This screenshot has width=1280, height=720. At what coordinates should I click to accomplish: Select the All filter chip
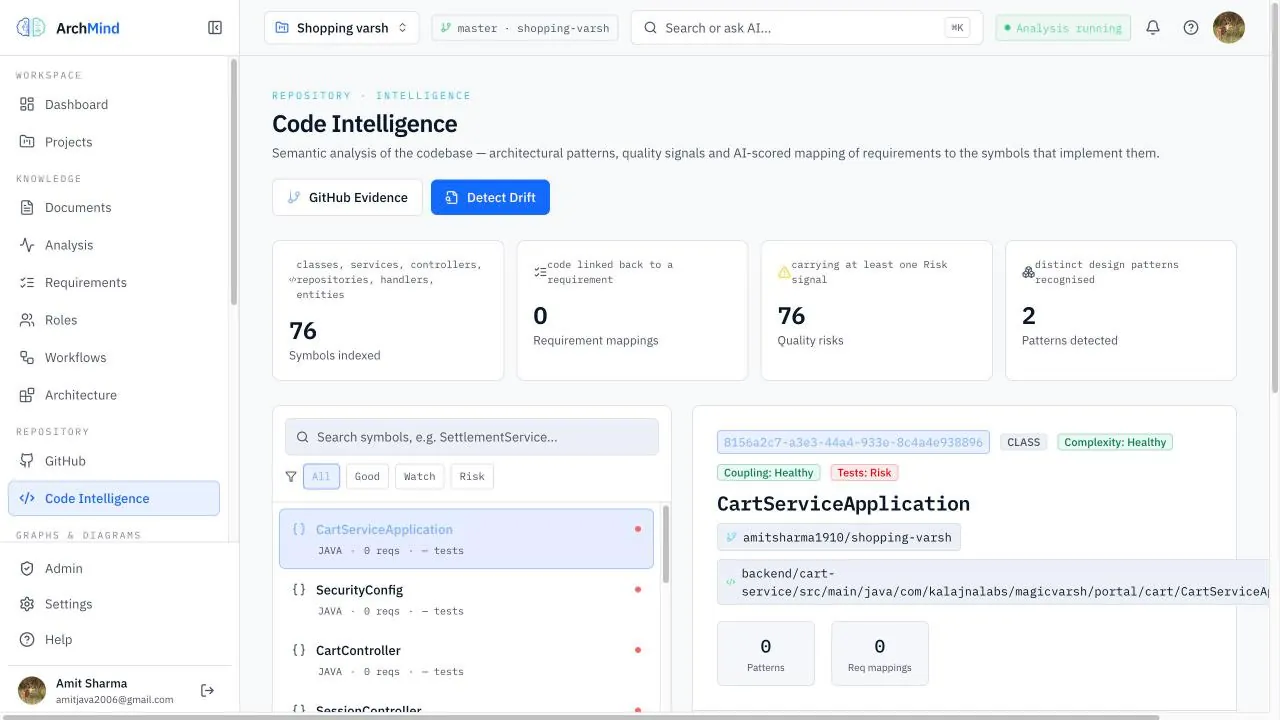[321, 477]
